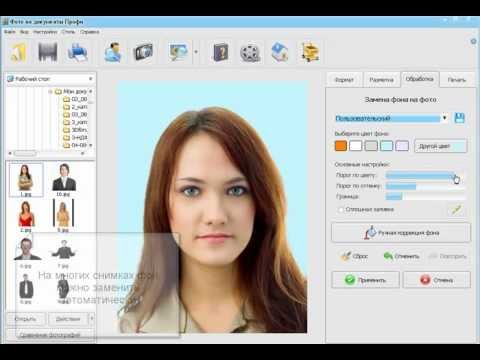
Task: Switch to the Print tab
Action: 457,80
